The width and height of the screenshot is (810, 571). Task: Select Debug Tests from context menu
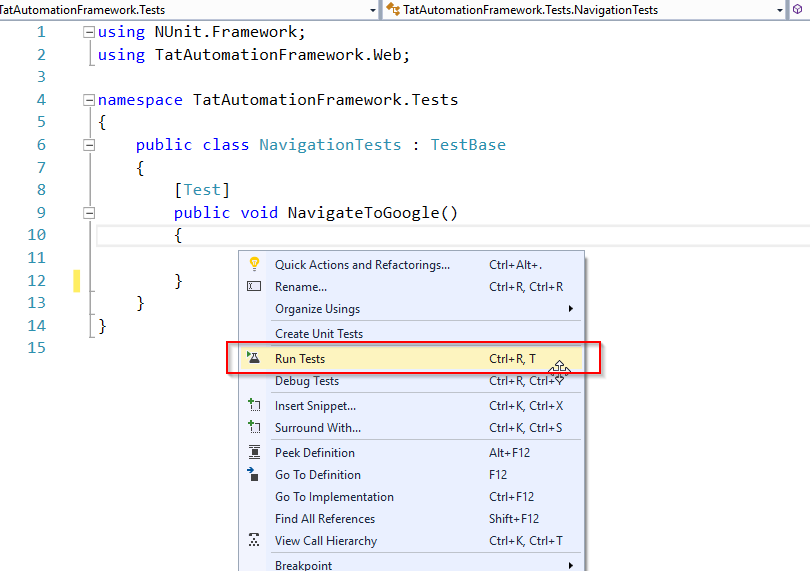[307, 381]
